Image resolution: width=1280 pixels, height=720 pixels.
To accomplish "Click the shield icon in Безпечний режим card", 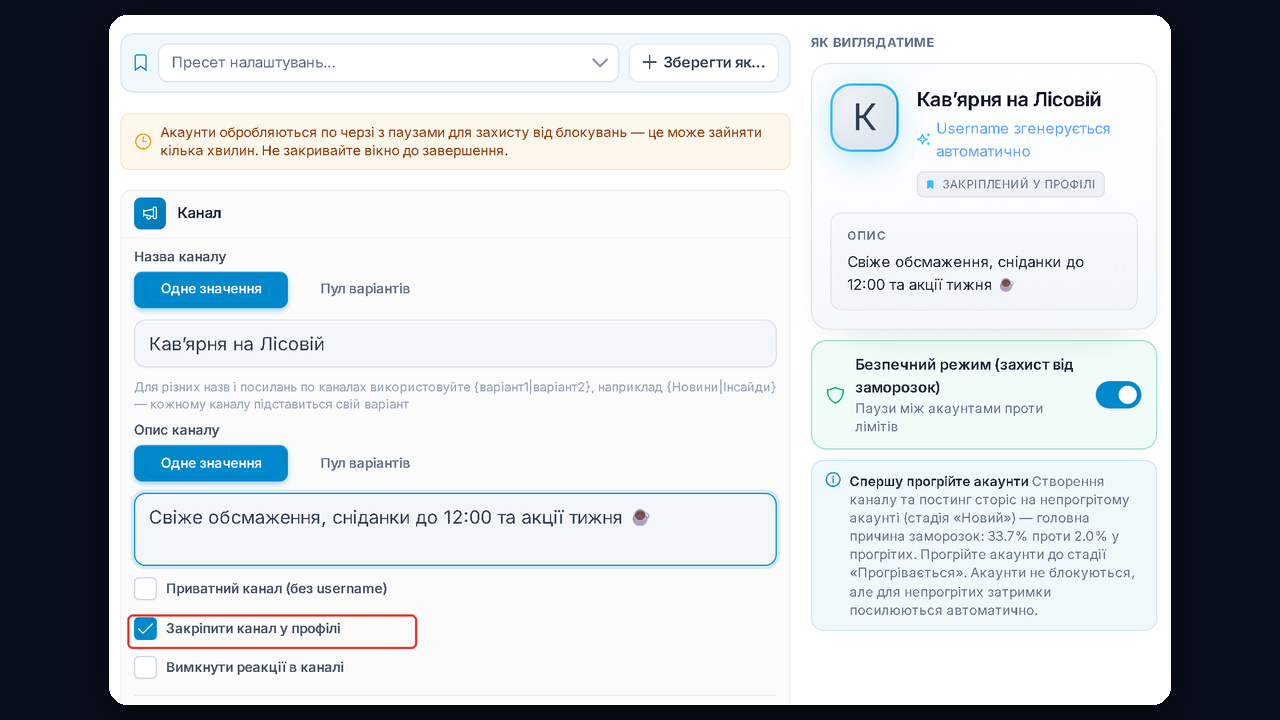I will point(836,395).
